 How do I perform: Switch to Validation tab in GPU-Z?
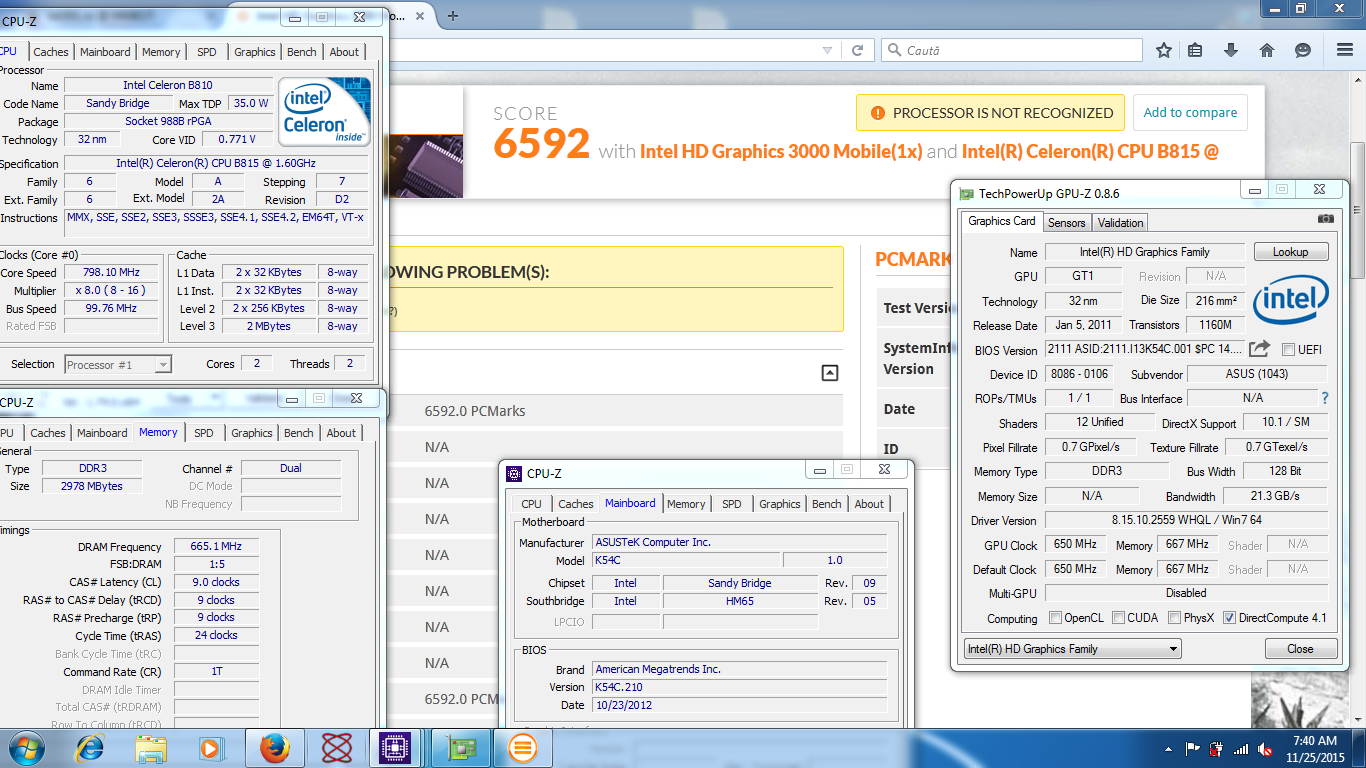pos(1120,223)
